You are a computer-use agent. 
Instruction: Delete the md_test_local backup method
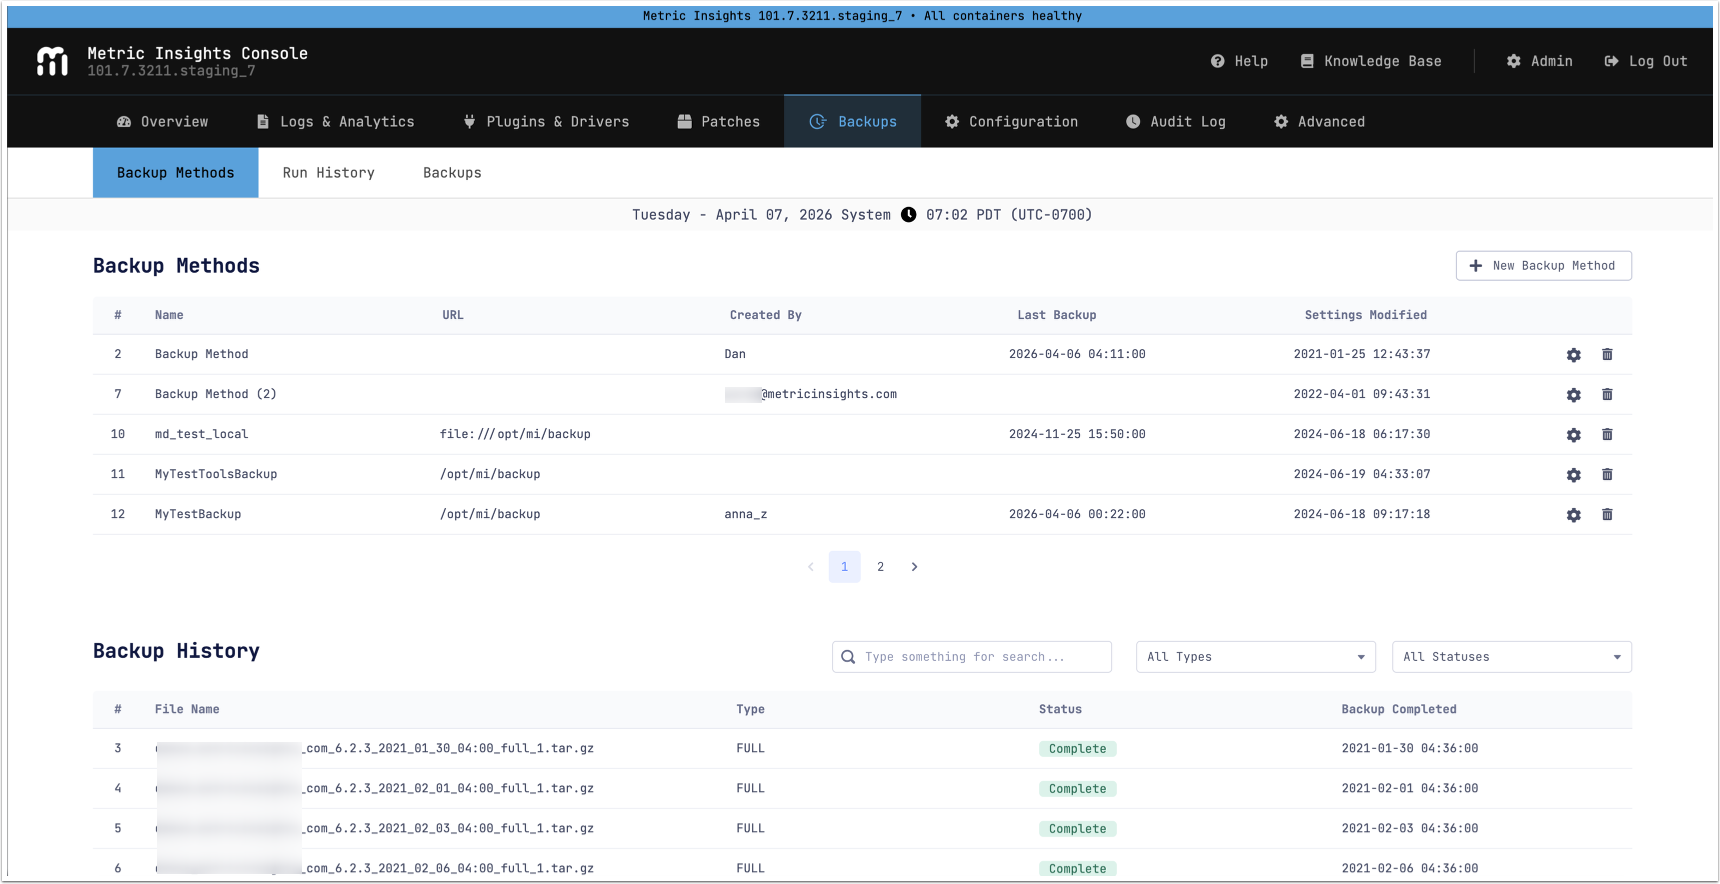tap(1607, 435)
